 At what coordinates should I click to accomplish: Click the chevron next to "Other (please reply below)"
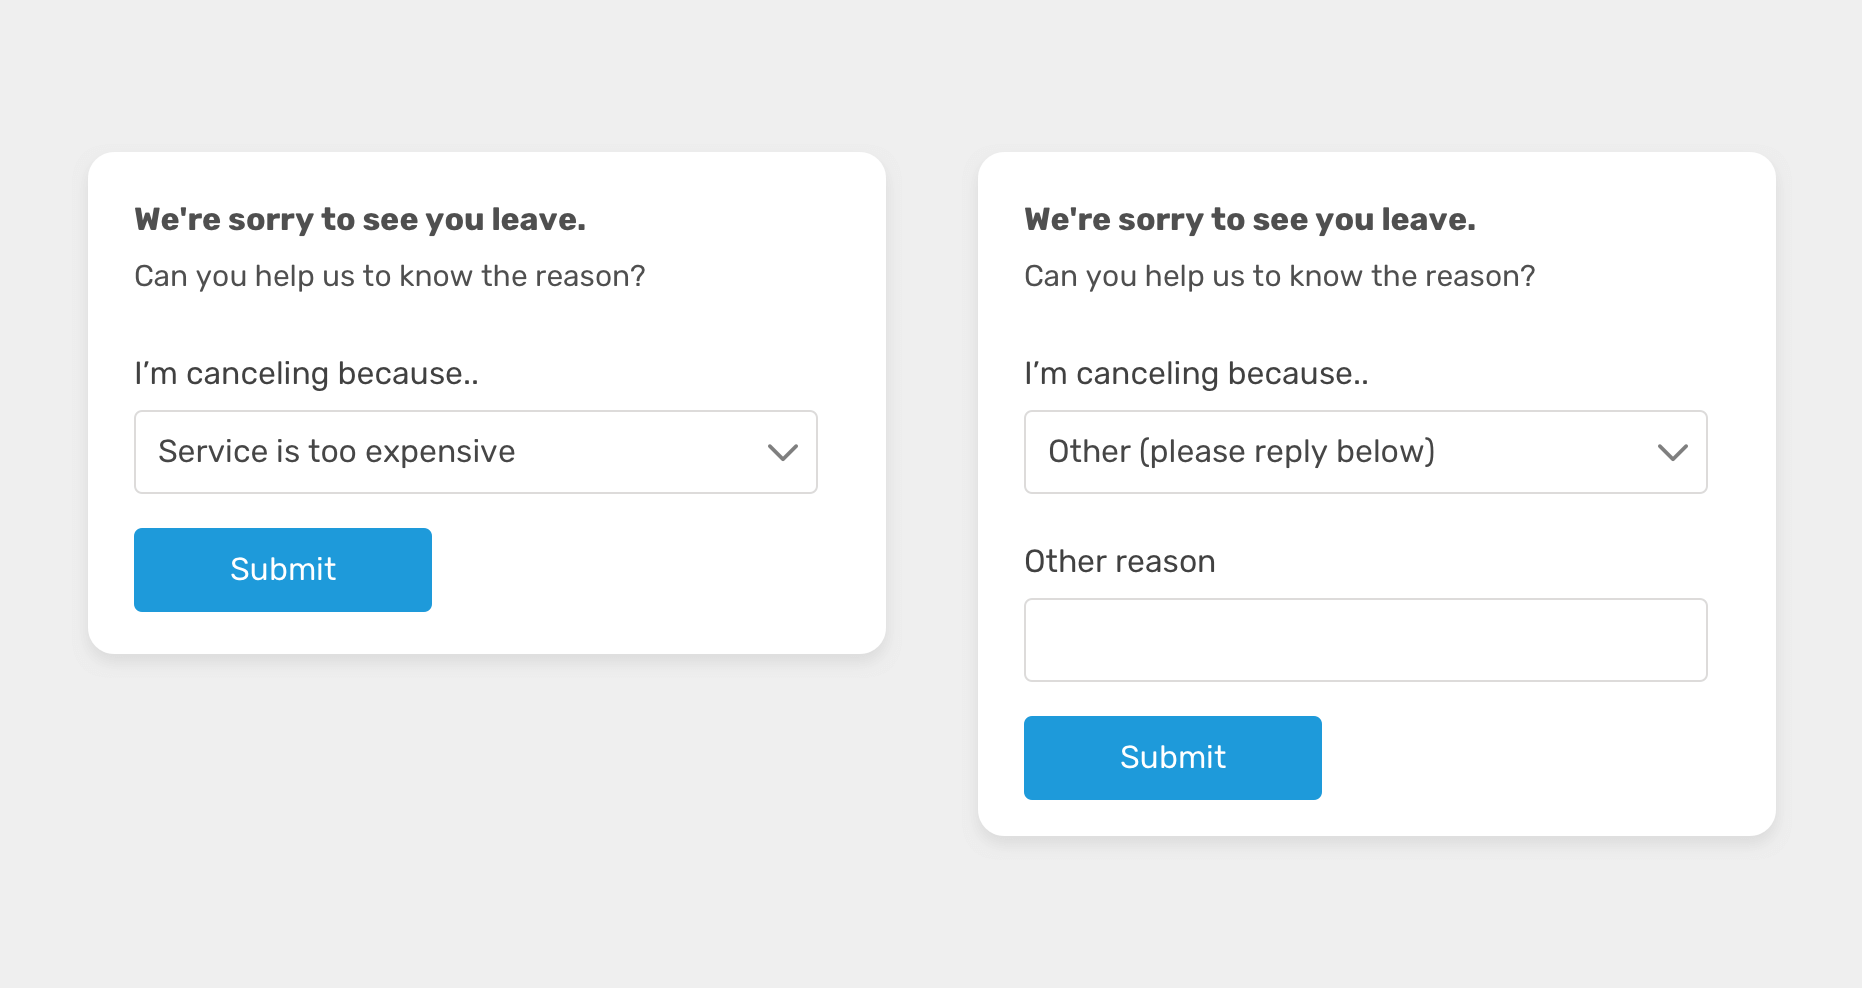point(1672,453)
